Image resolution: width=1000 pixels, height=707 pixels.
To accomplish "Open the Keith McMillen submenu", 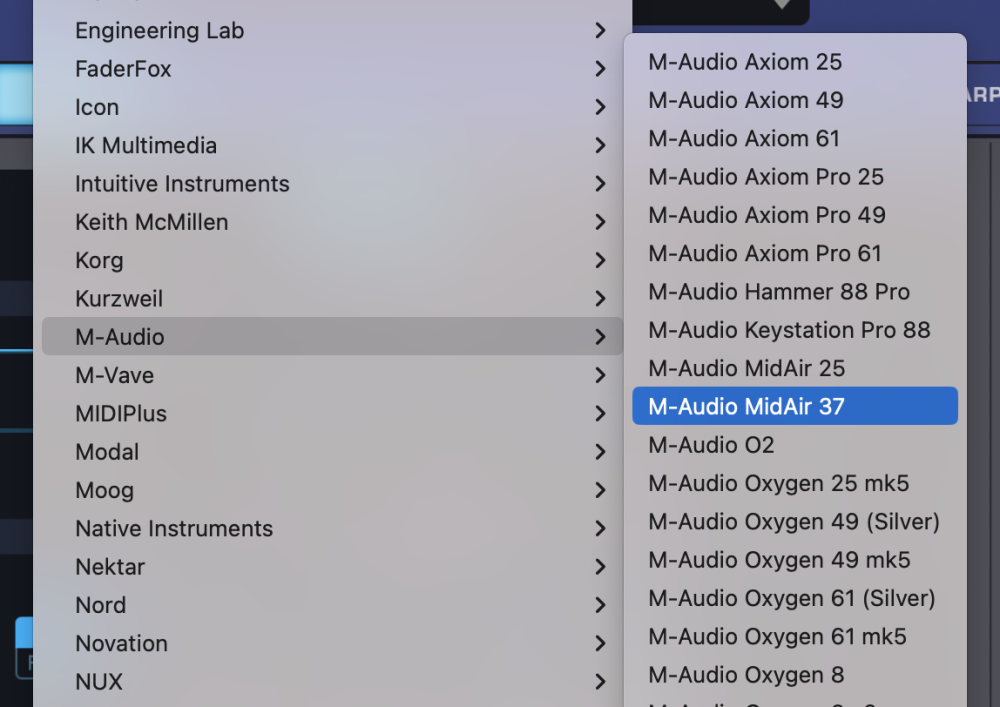I will click(x=152, y=222).
